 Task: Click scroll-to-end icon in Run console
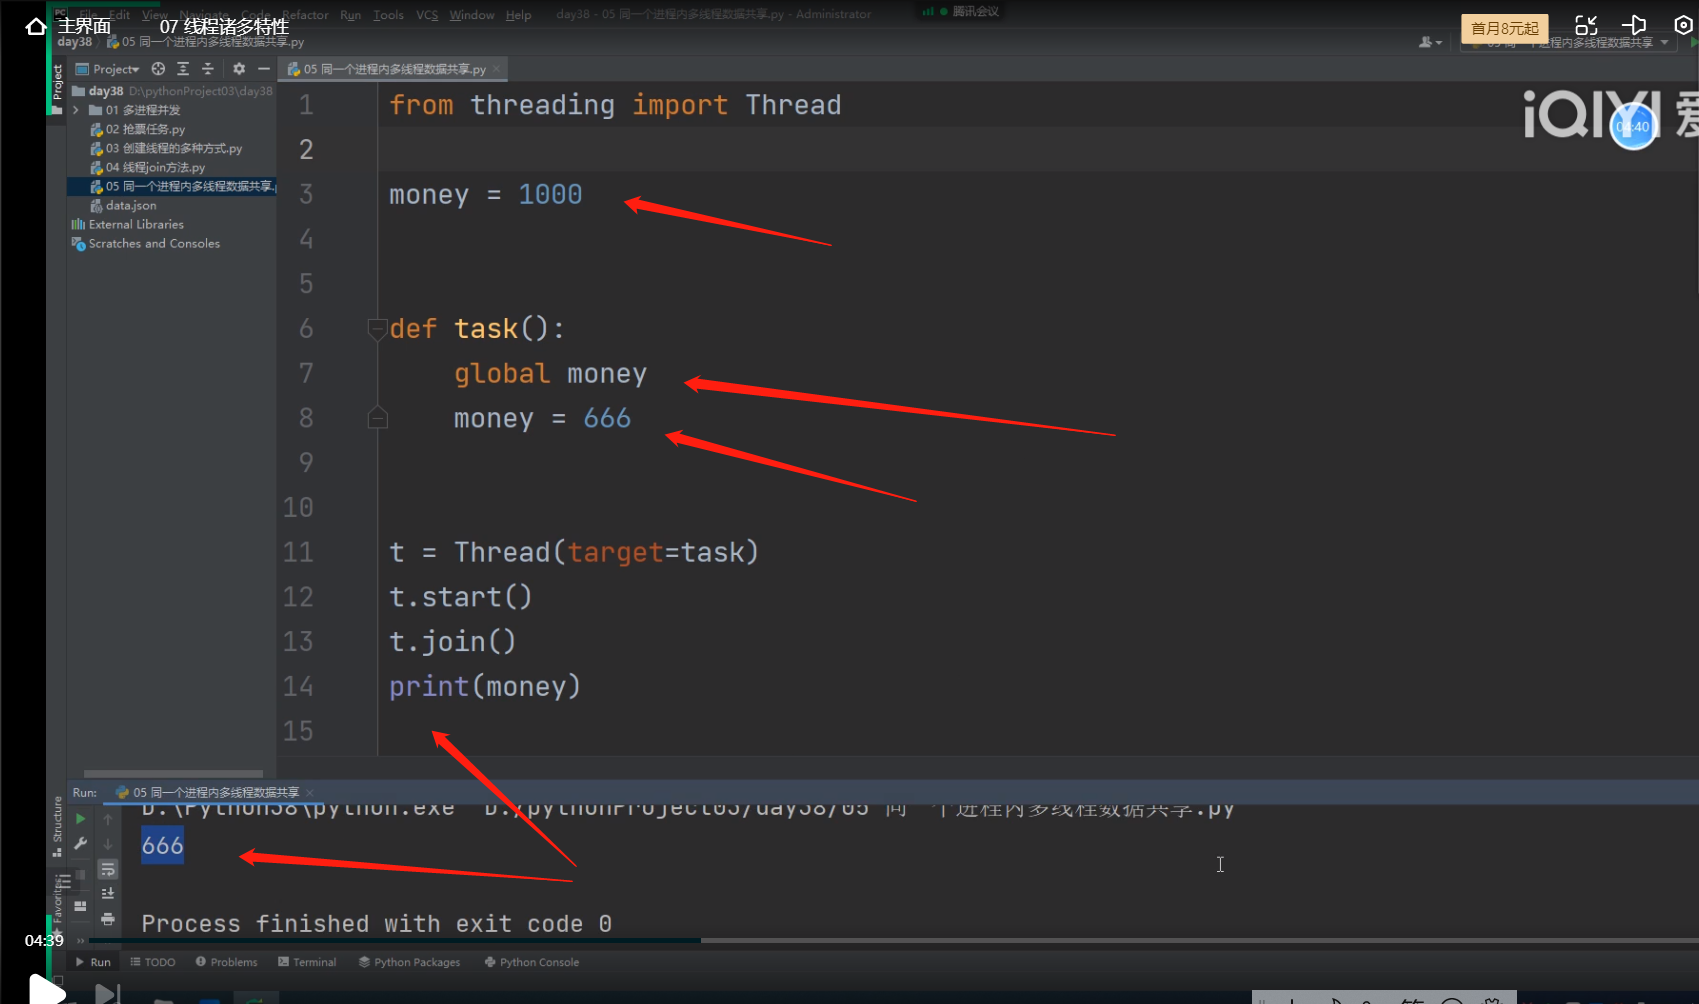[x=108, y=893]
